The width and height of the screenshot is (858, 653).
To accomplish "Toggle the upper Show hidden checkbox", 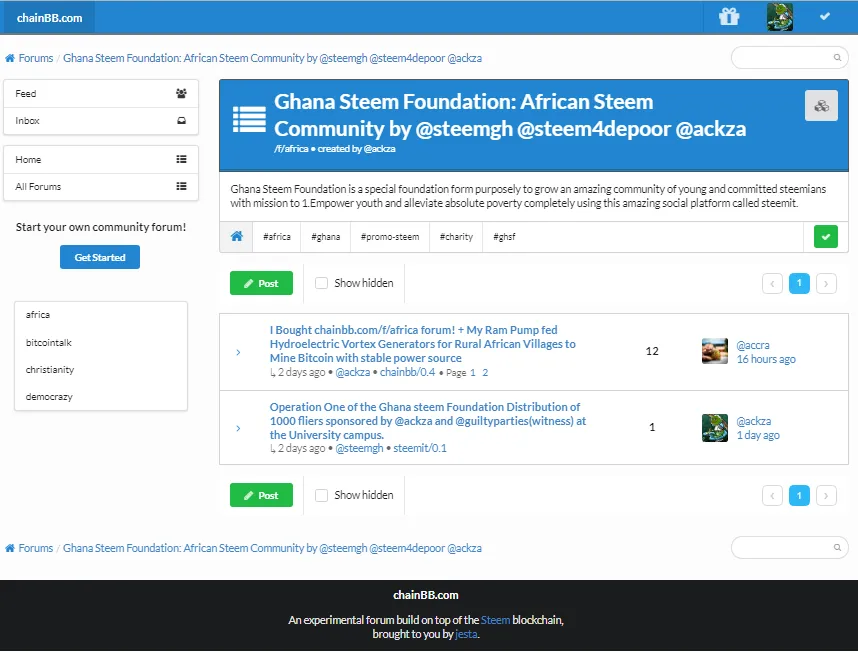I will [x=321, y=283].
